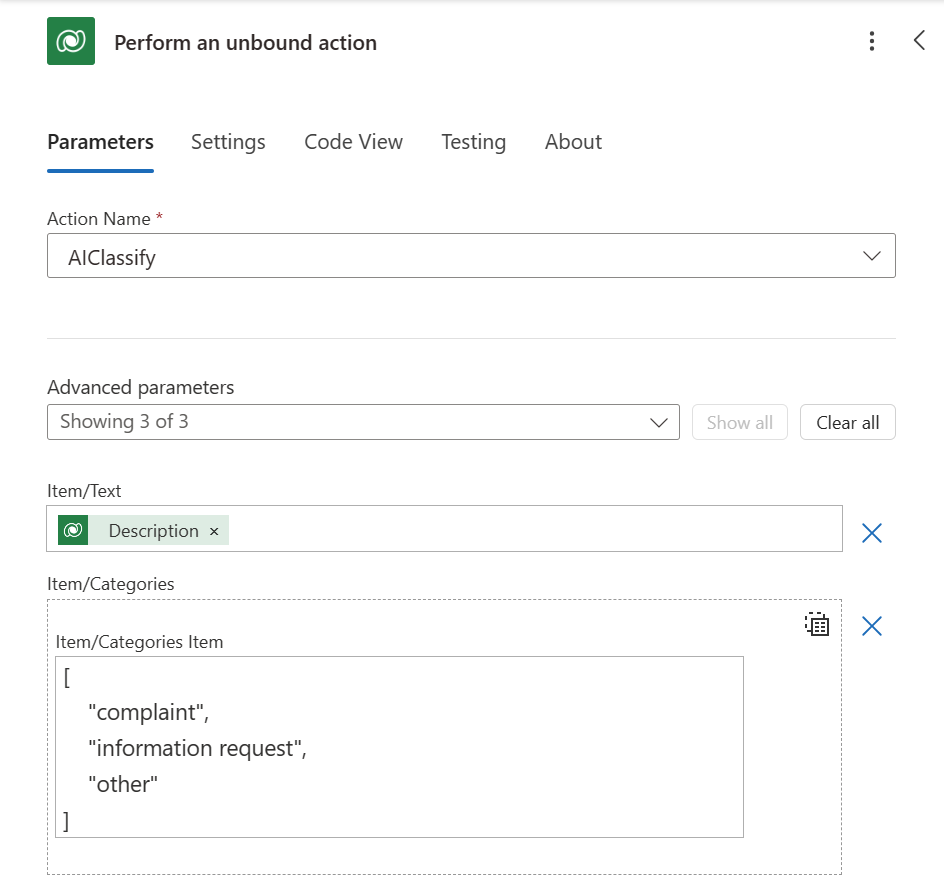The image size is (944, 890).
Task: Click the "Perform an unbound action" title
Action: 245,43
